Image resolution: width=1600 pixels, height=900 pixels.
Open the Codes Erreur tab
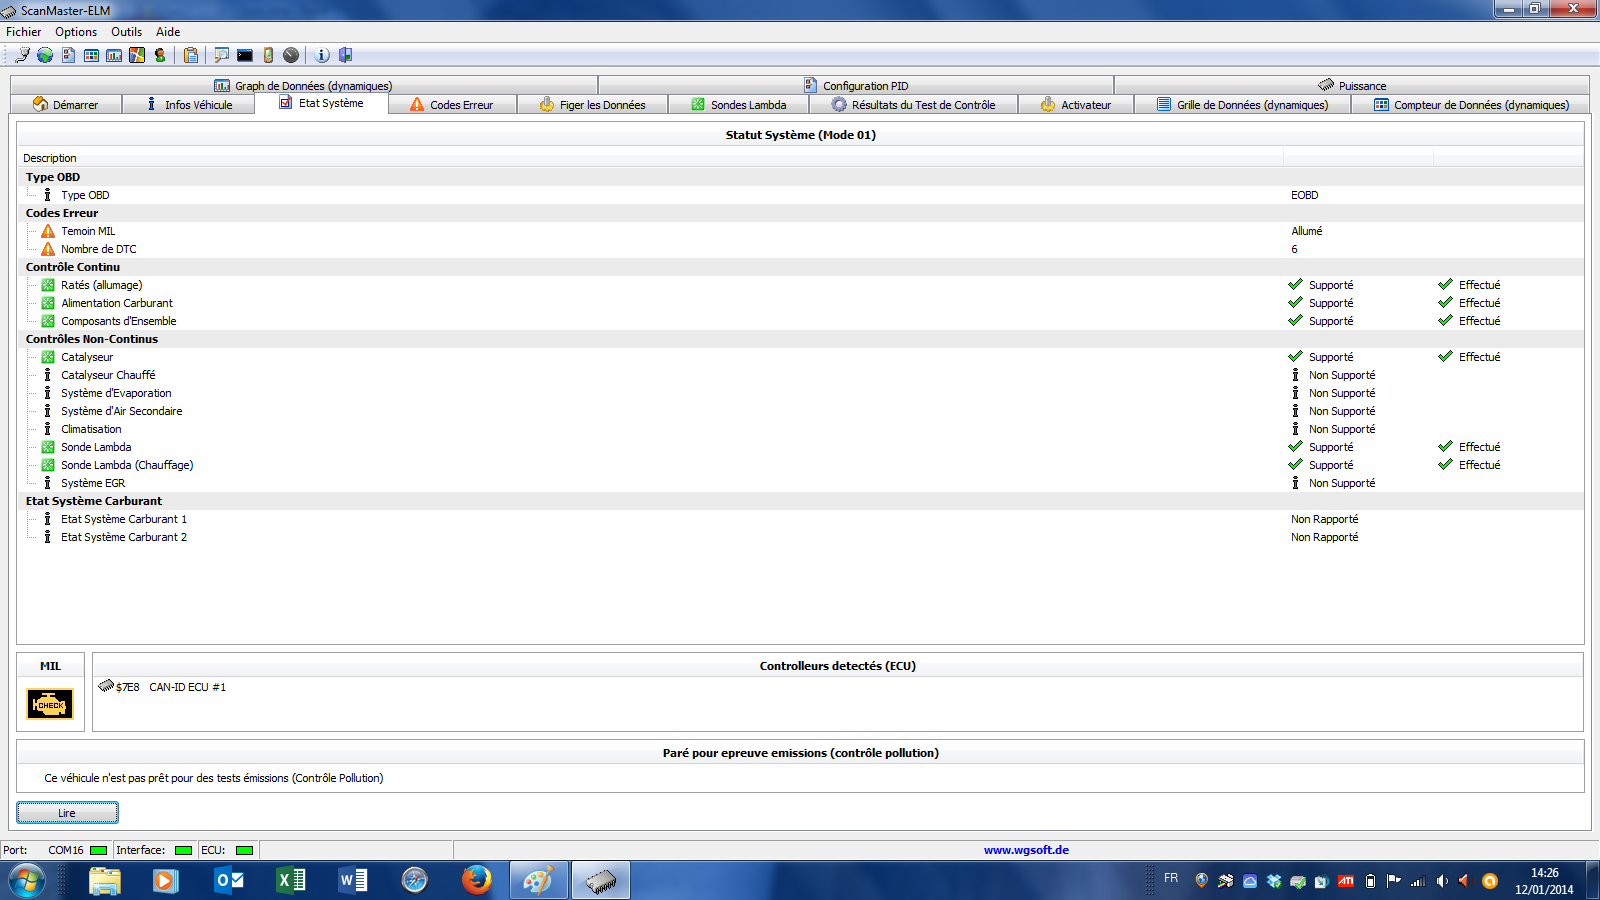pyautogui.click(x=452, y=105)
